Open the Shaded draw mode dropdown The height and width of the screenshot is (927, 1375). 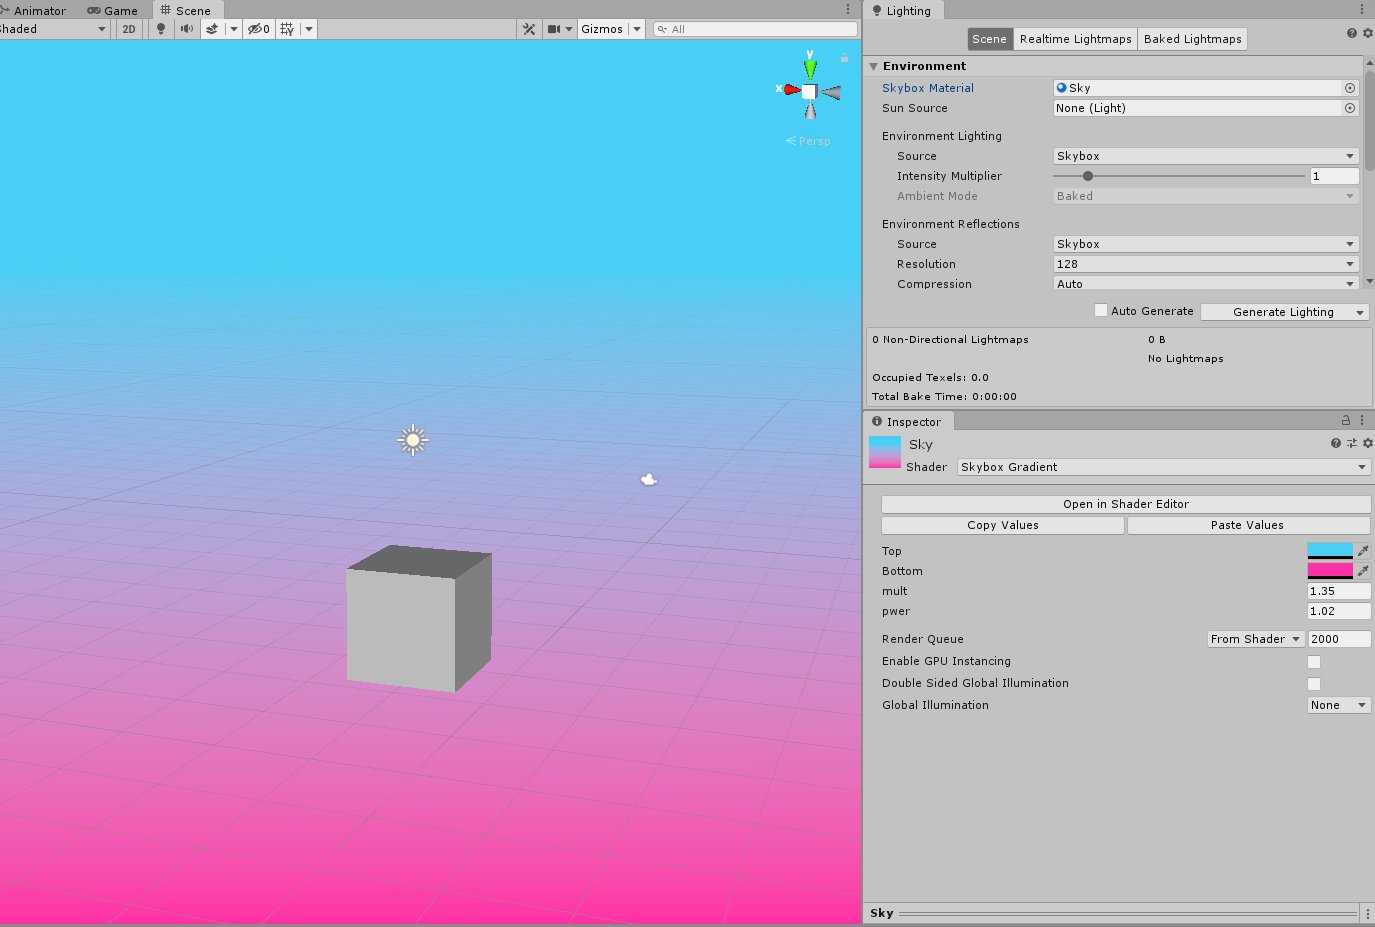click(54, 29)
